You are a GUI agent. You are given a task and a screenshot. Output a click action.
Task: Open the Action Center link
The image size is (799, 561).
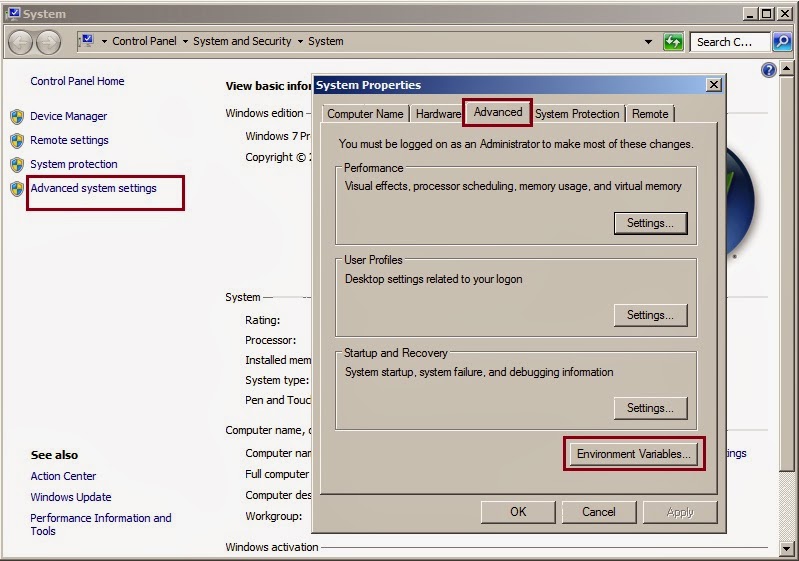click(x=63, y=476)
